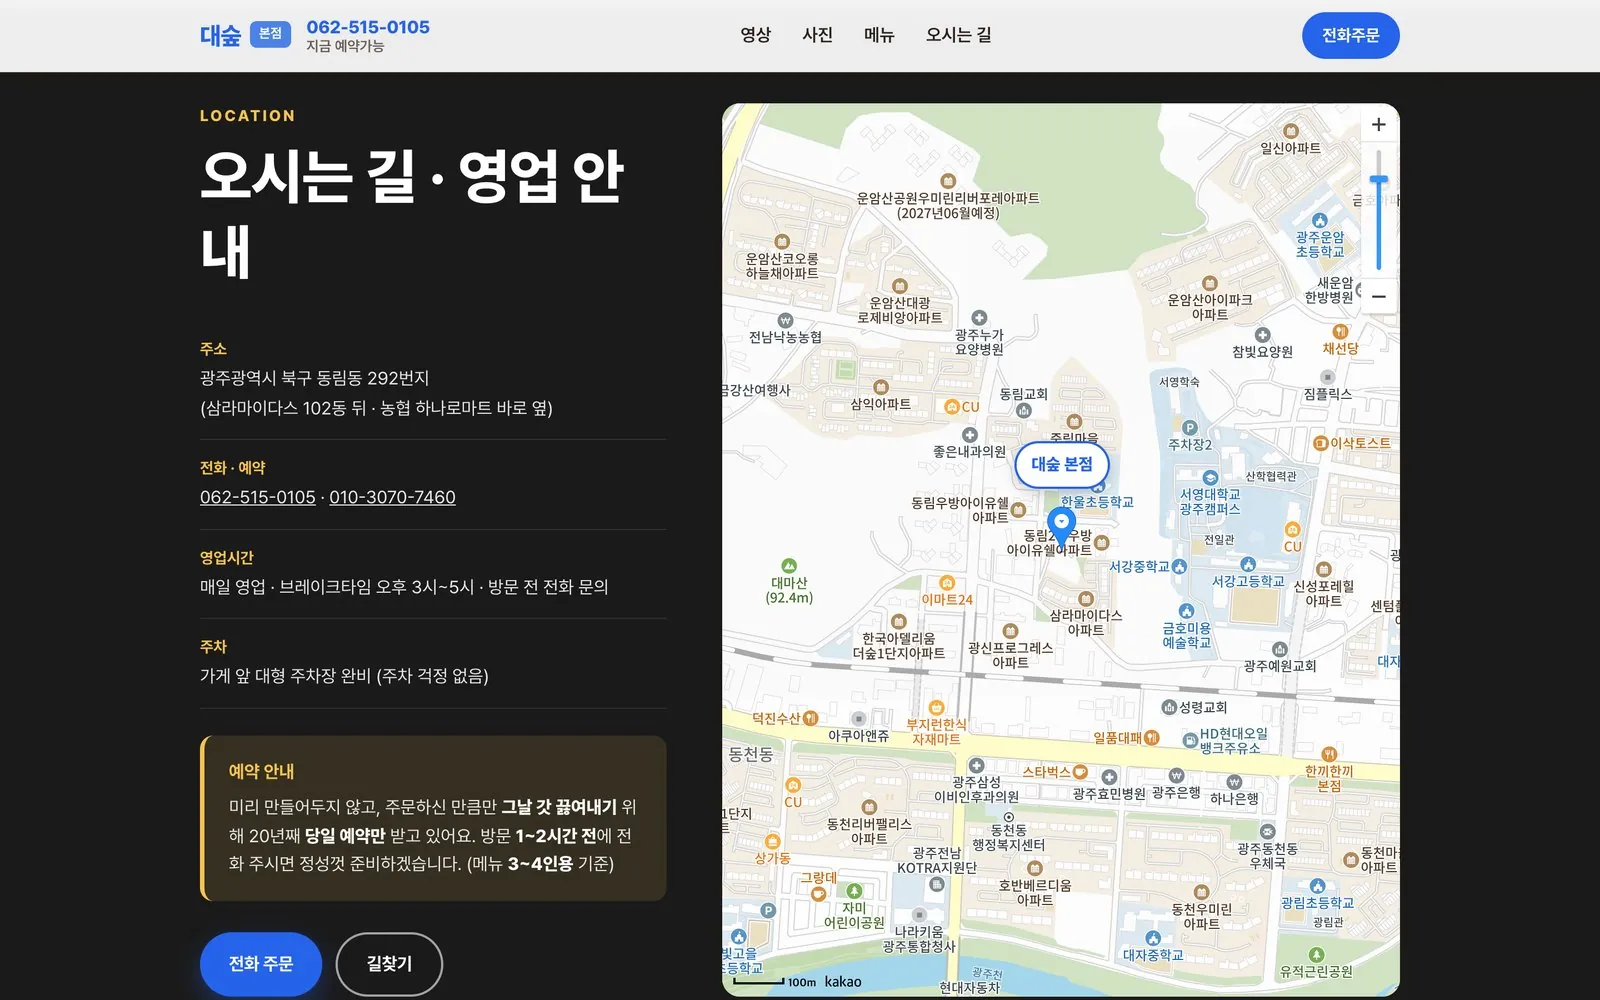The image size is (1600, 1000).
Task: Click the 채선당 restaurant icon
Action: tap(1340, 331)
